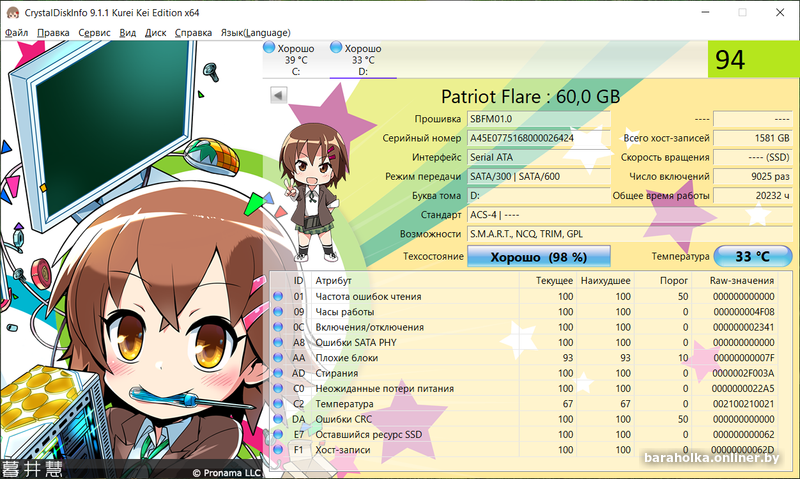Viewport: 800px width, 479px height.
Task: Click the firmware field SBFM01.0
Action: (x=539, y=119)
